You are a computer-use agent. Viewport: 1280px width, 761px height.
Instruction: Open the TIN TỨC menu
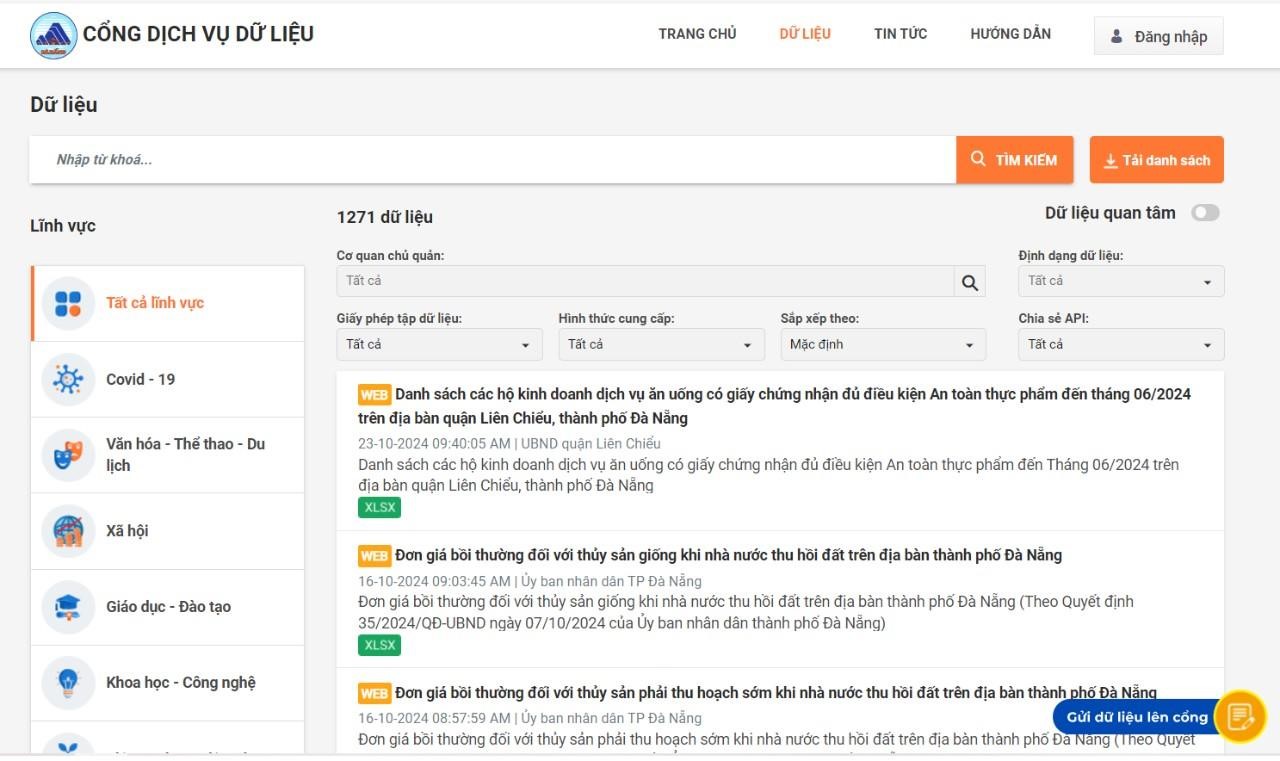[900, 34]
